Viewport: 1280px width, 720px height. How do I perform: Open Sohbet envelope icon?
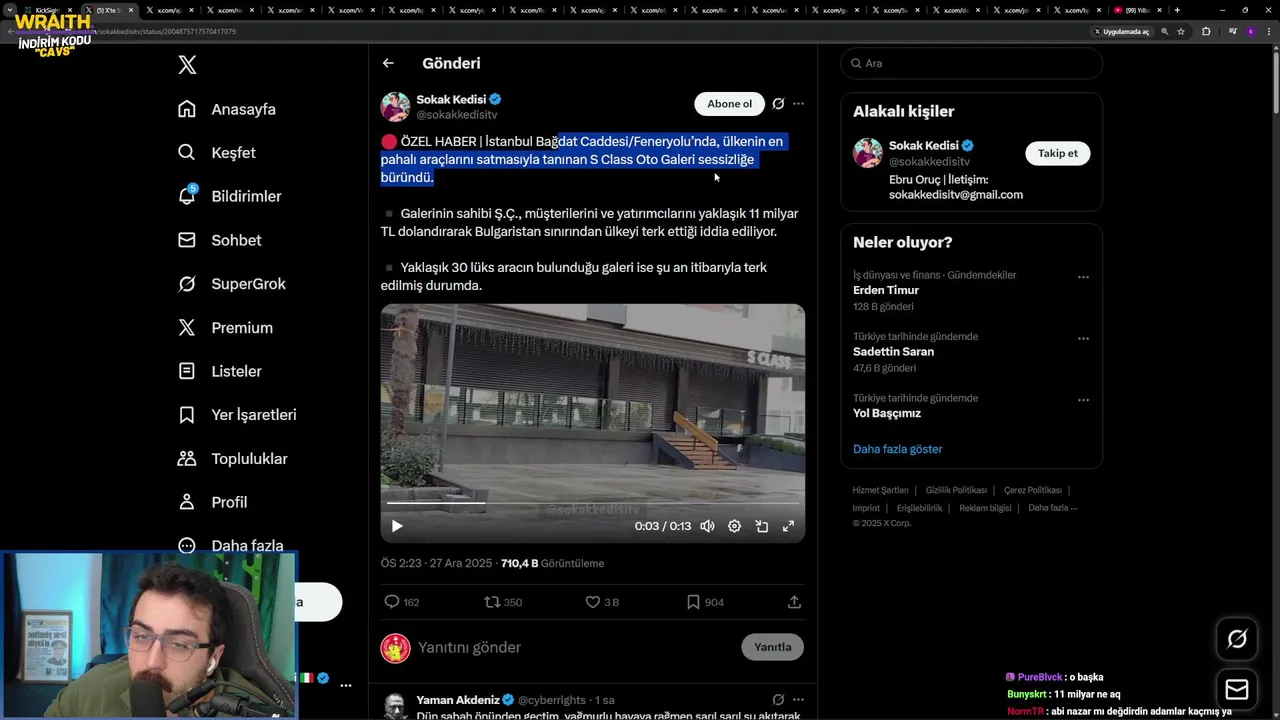(187, 240)
